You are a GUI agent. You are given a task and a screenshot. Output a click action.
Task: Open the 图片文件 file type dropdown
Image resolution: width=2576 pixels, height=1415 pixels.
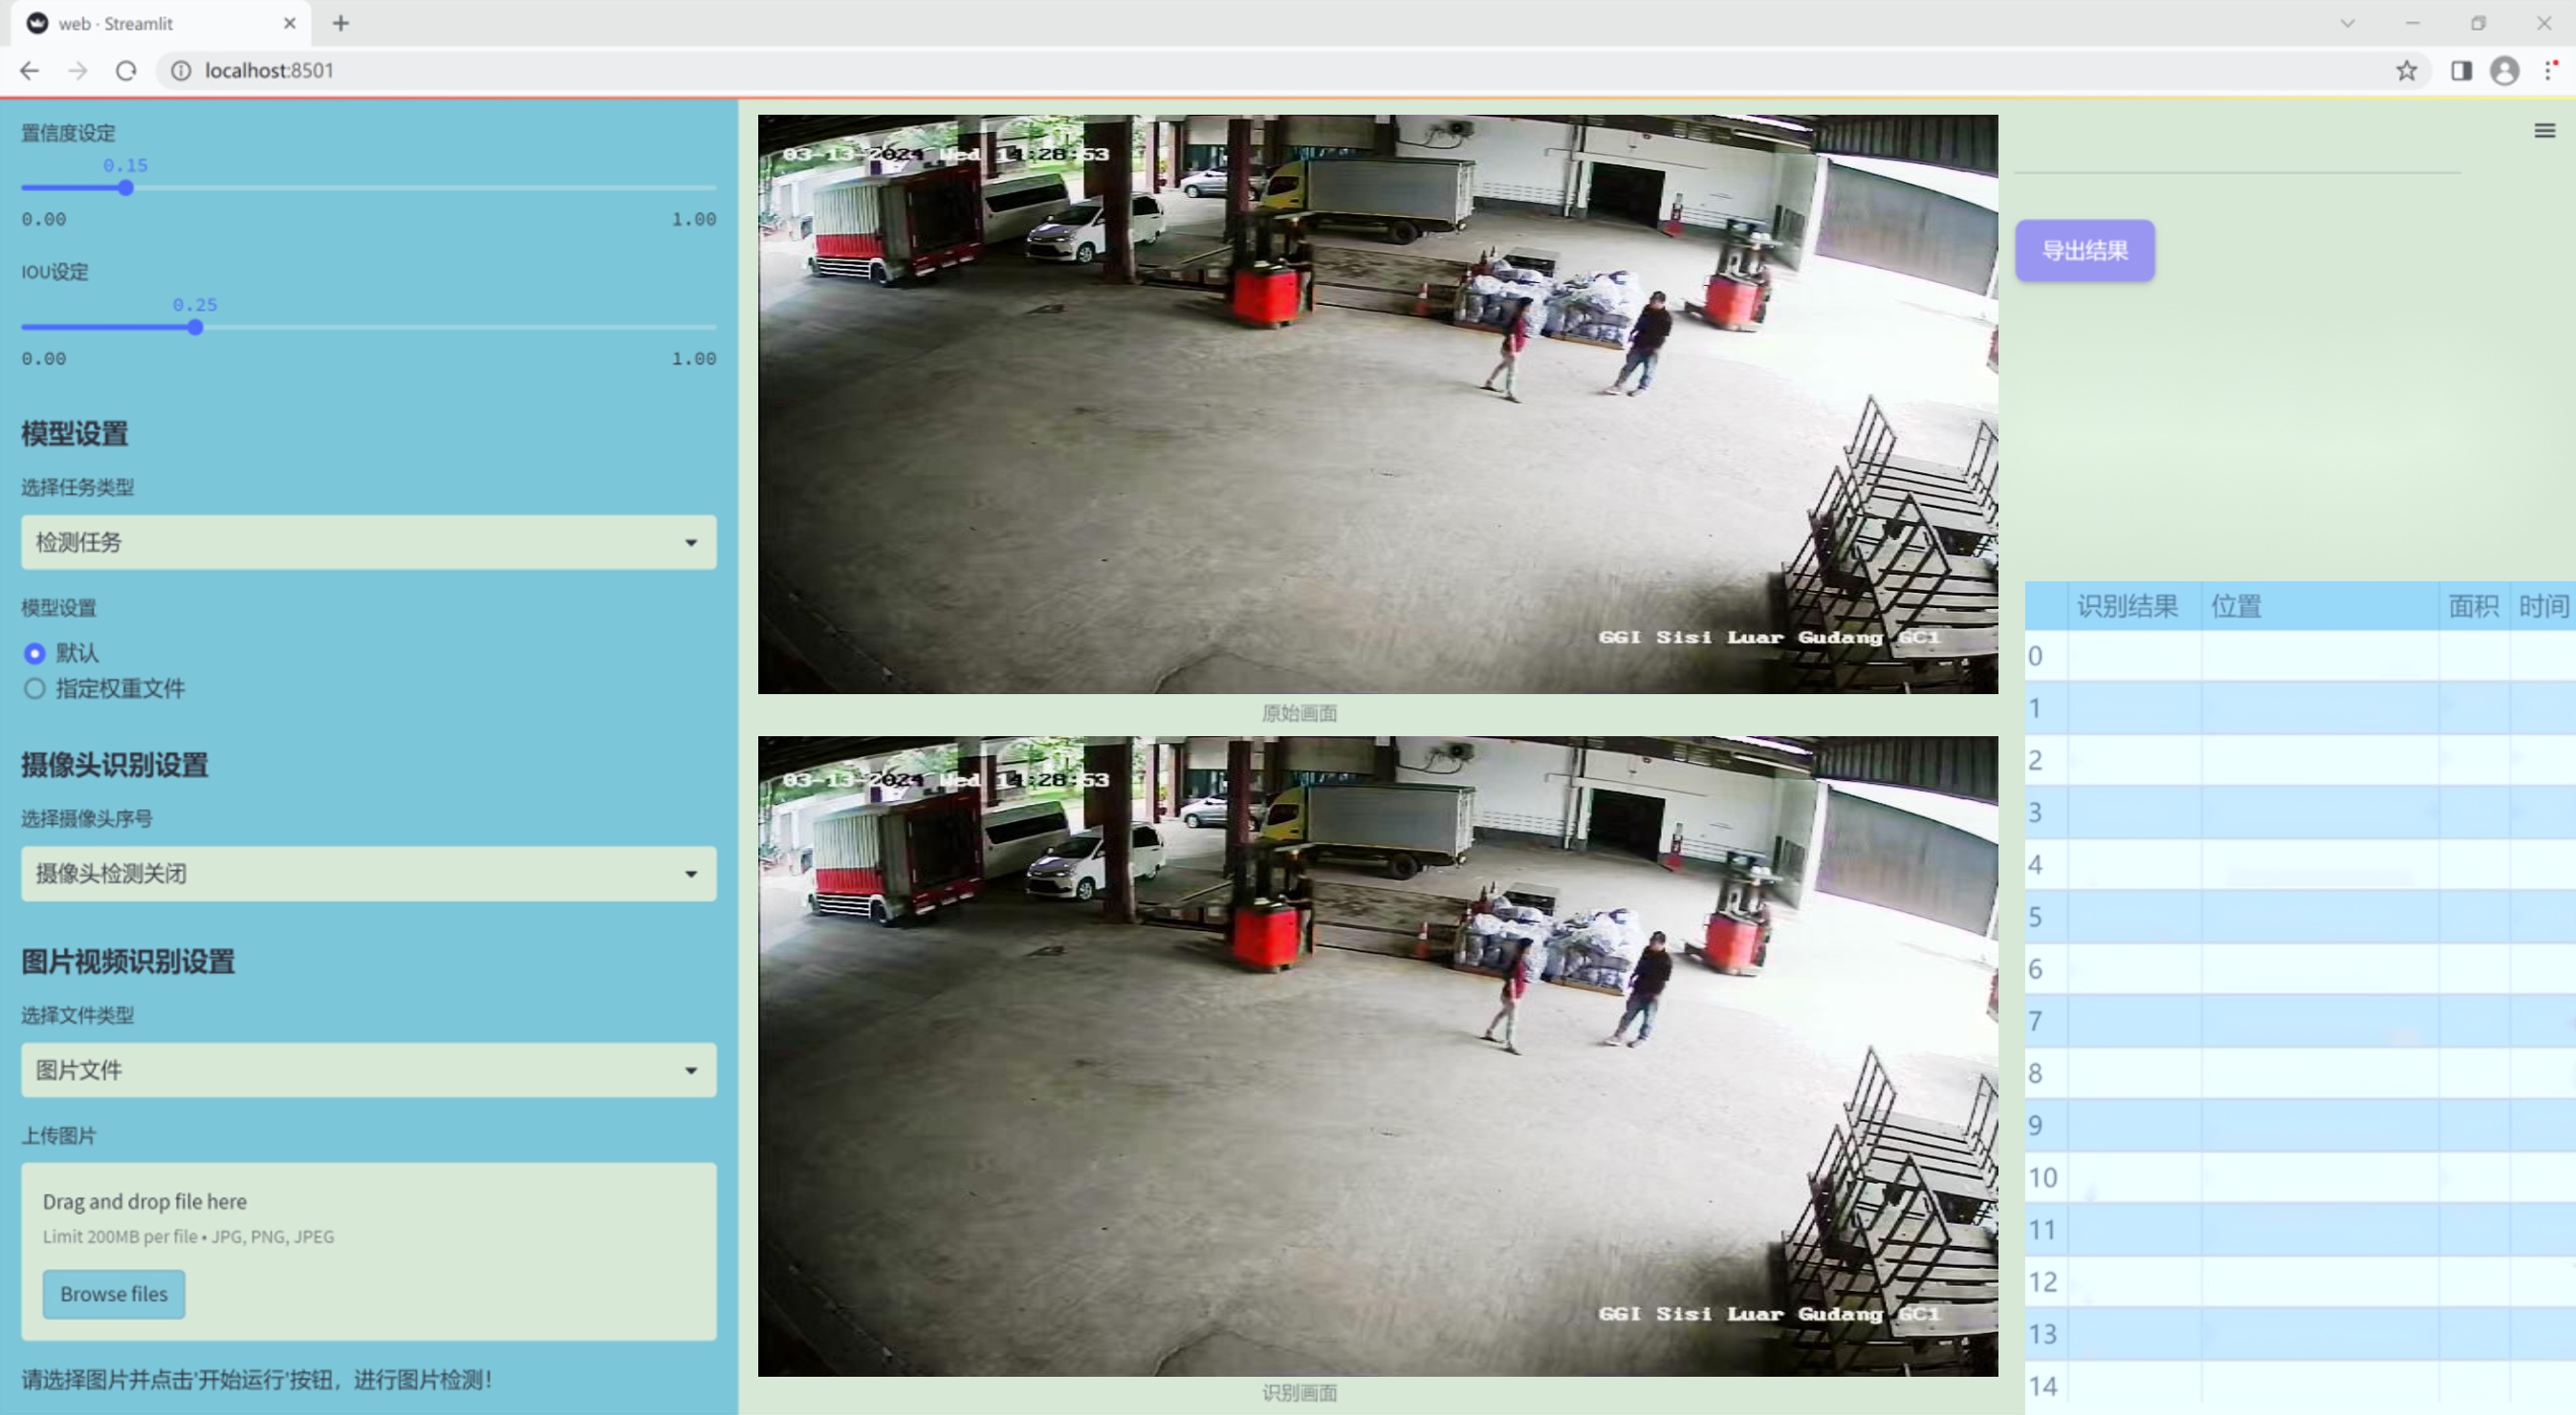point(368,1070)
